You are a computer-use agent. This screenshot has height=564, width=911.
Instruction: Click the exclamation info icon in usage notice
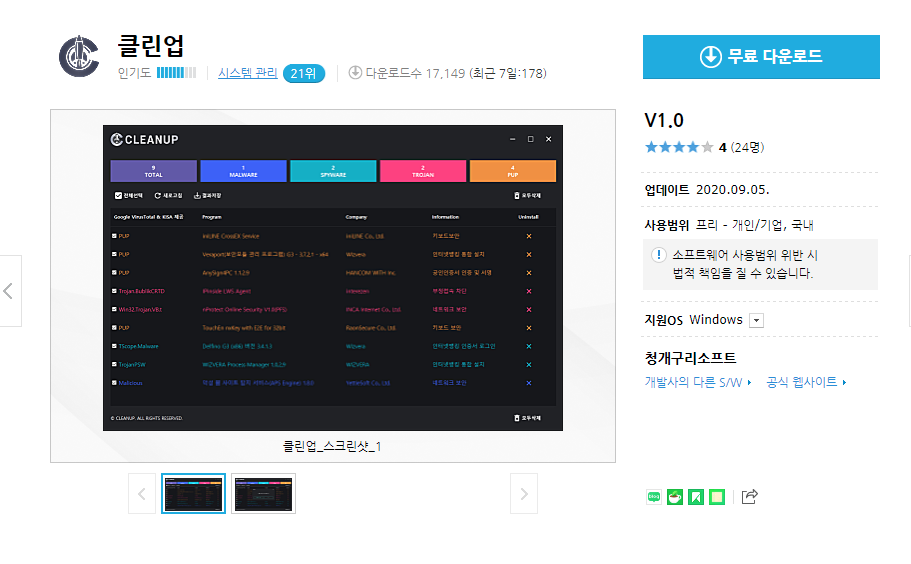658,255
